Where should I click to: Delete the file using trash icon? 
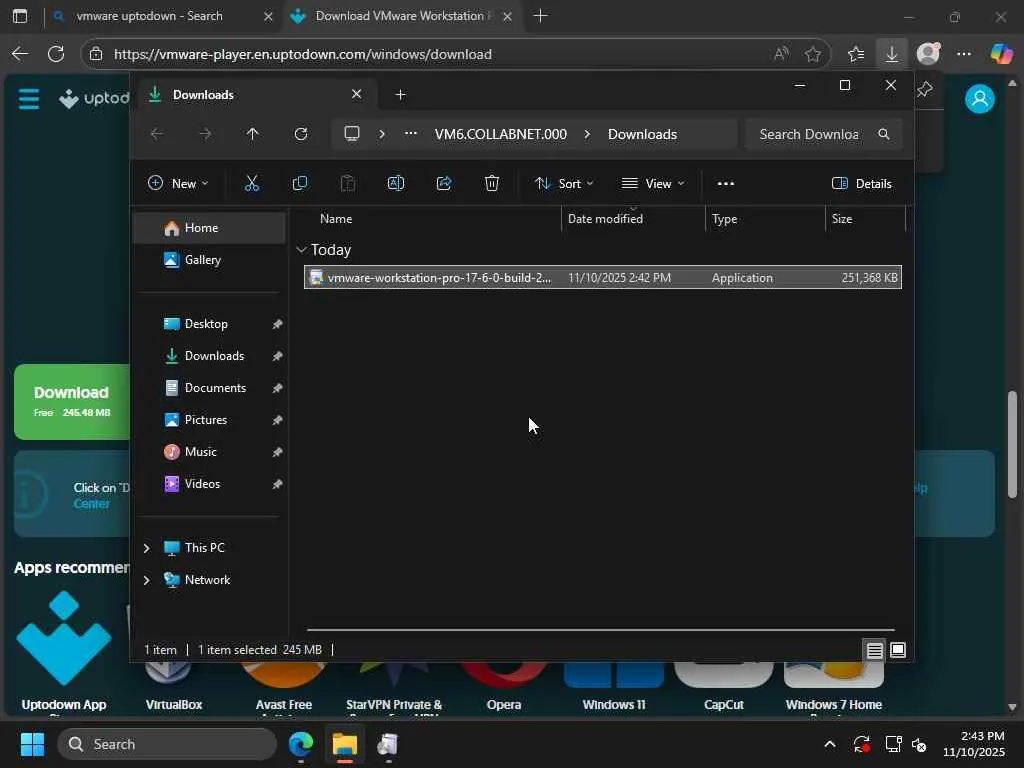point(492,184)
